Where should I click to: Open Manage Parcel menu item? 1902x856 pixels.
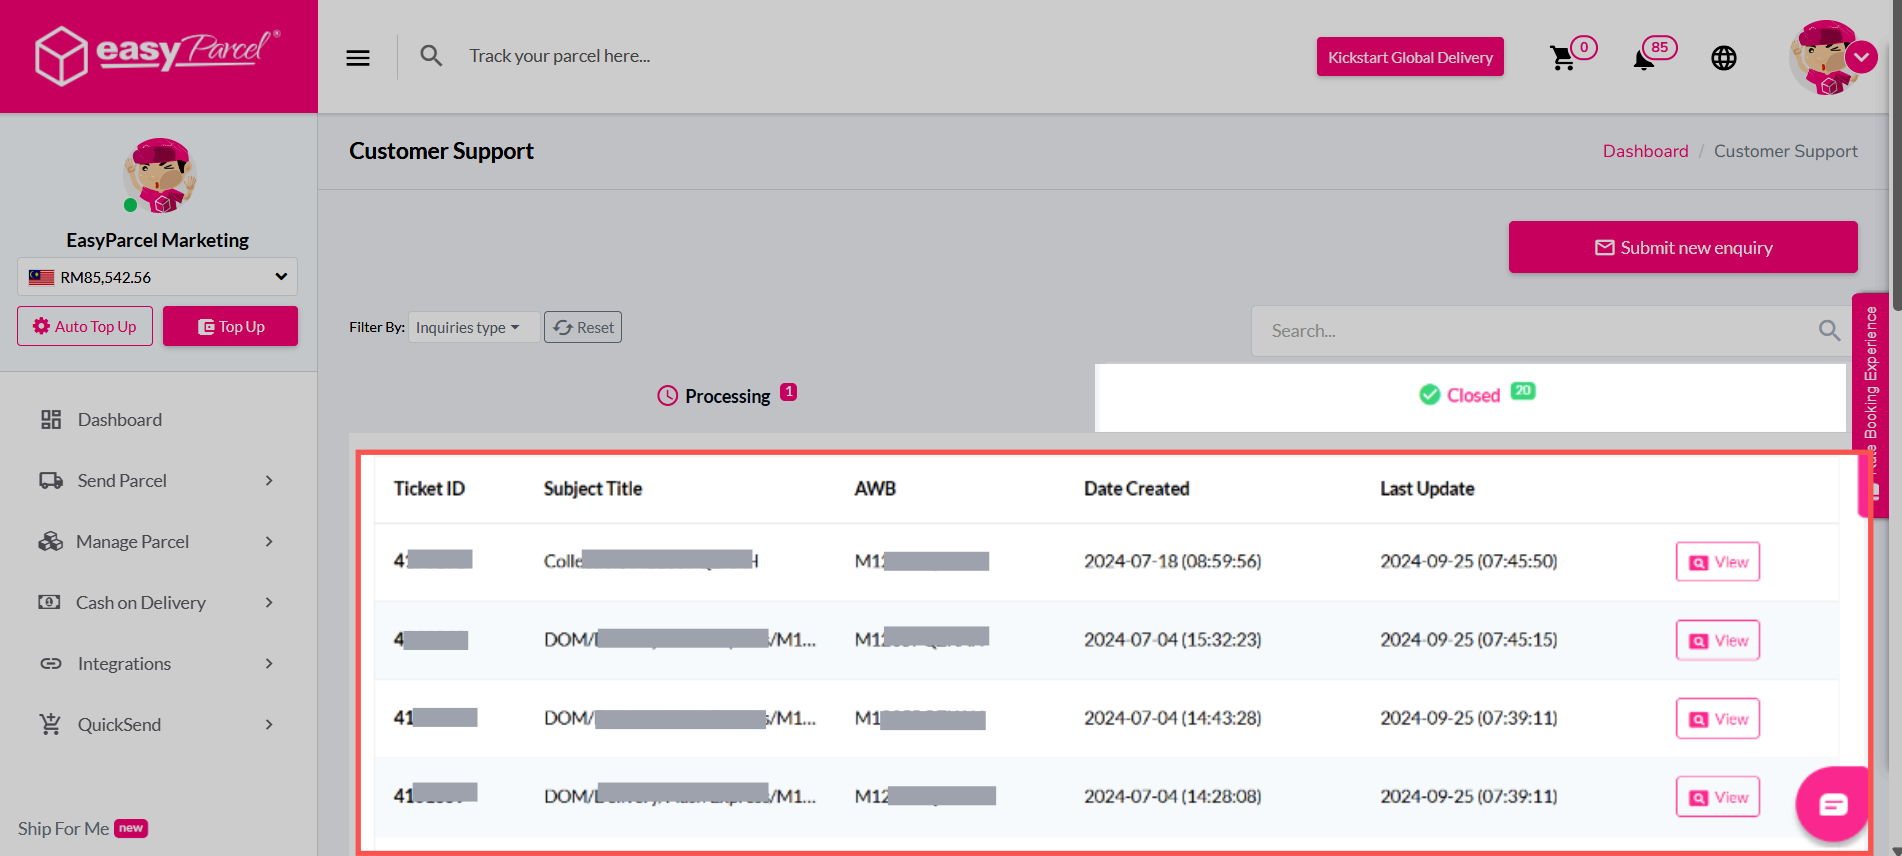click(x=132, y=542)
